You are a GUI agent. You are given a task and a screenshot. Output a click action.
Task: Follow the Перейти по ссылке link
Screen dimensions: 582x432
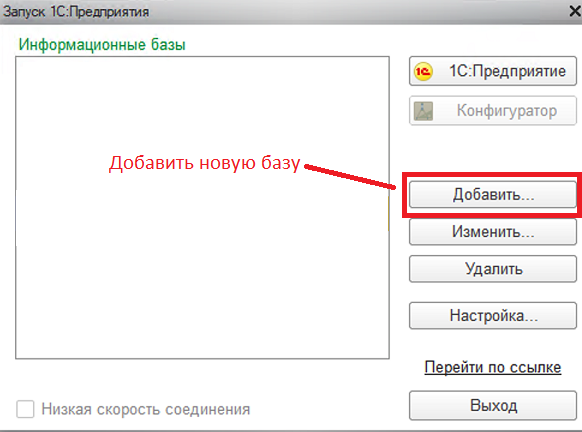coord(493,367)
